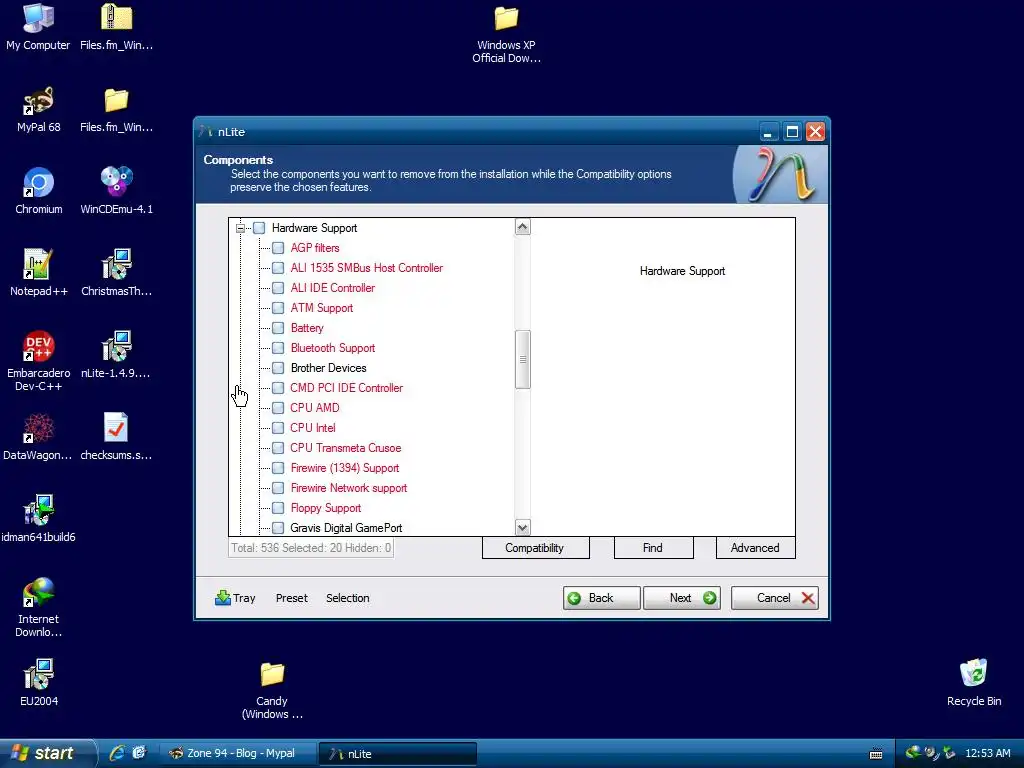Viewport: 1024px width, 768px height.
Task: Click the second quick launch icon next to IE
Action: 139,753
